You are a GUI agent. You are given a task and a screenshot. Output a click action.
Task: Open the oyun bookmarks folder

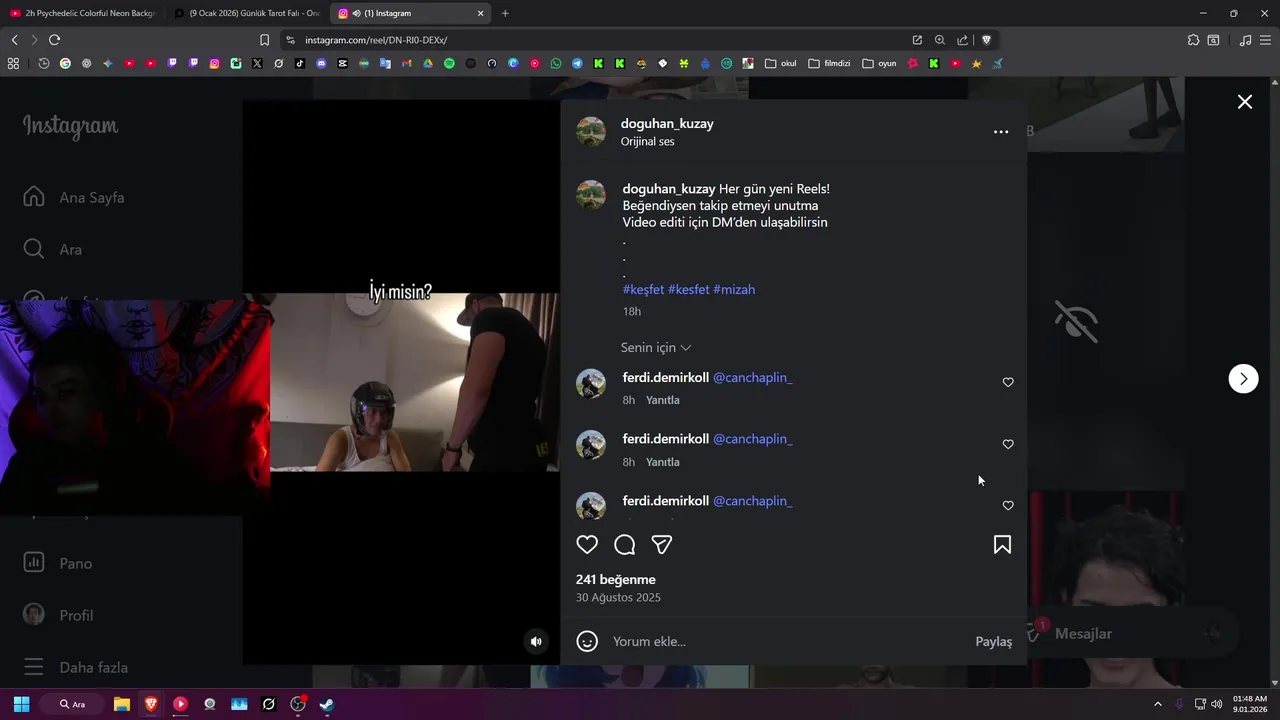coord(879,63)
